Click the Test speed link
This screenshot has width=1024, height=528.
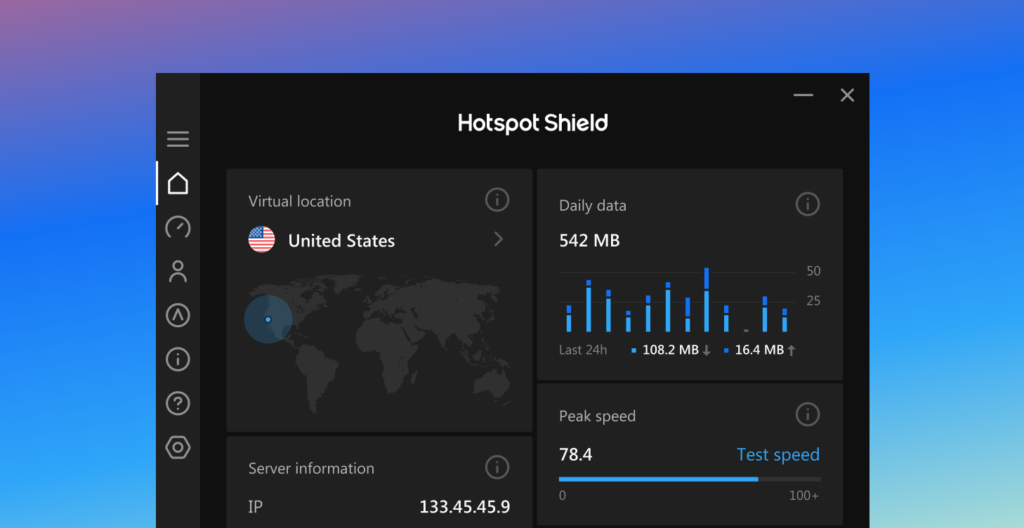(x=778, y=454)
